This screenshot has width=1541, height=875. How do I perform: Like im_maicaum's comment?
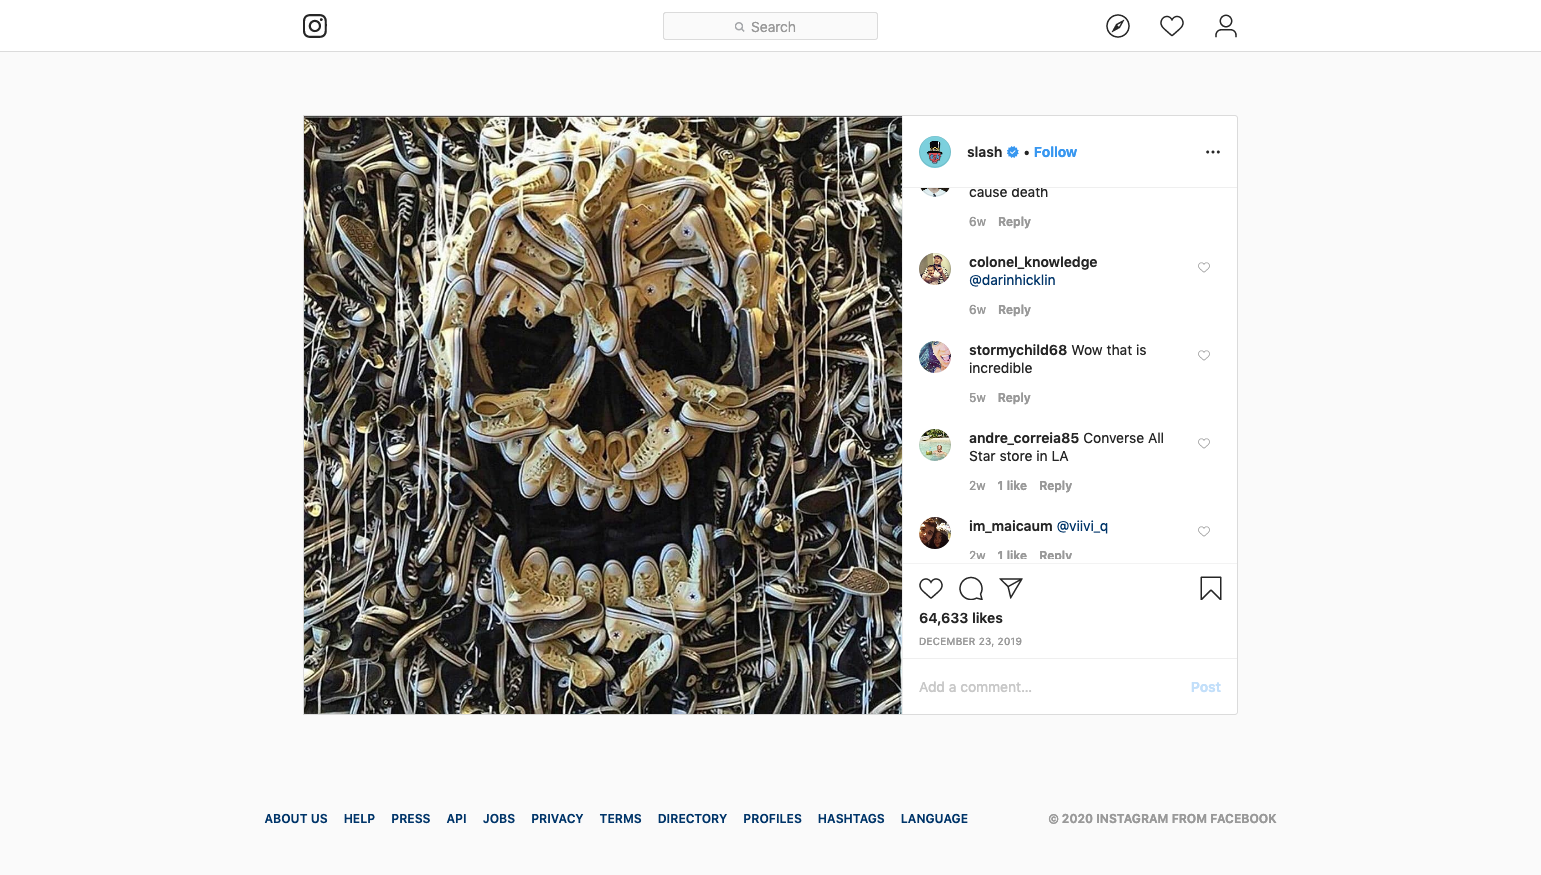pyautogui.click(x=1204, y=531)
